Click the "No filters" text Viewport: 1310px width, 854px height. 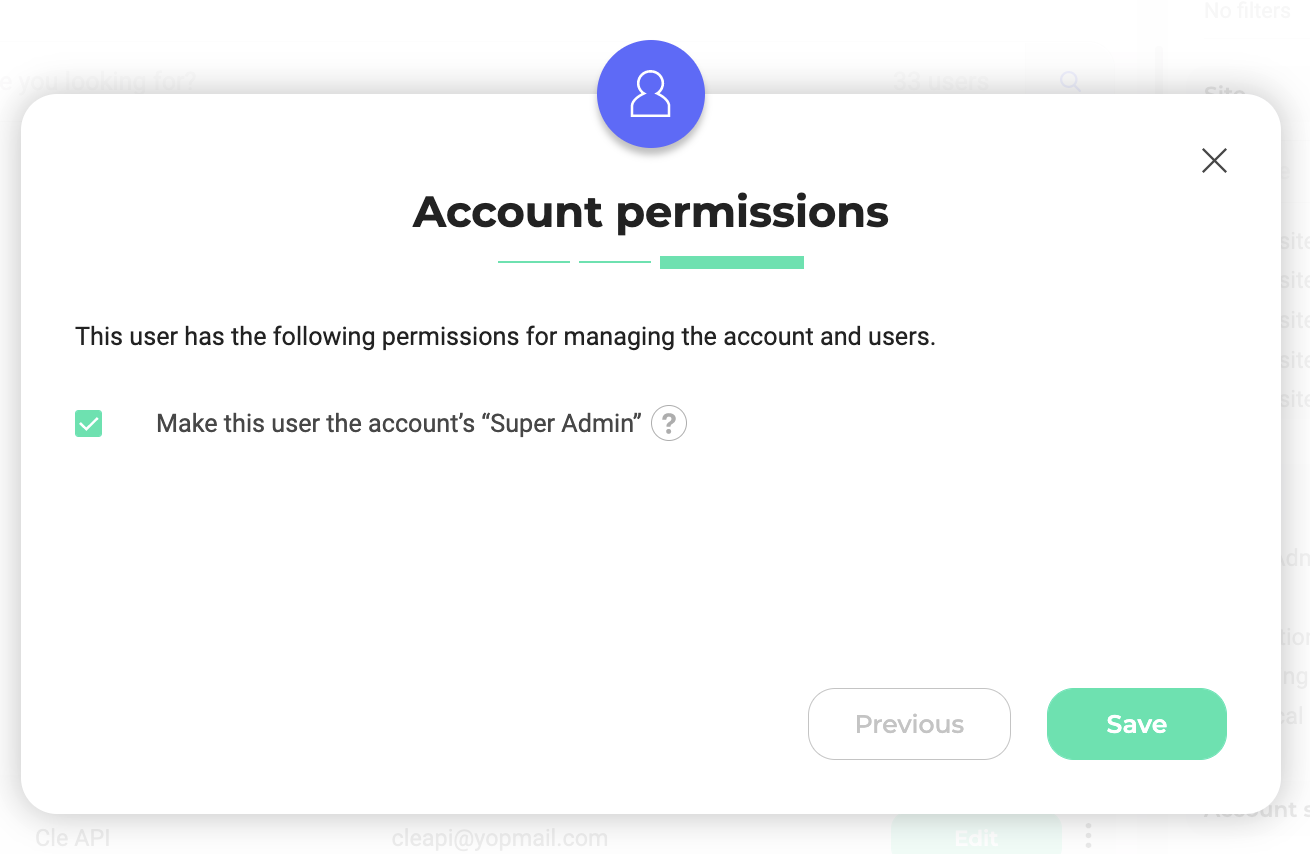click(x=1247, y=11)
